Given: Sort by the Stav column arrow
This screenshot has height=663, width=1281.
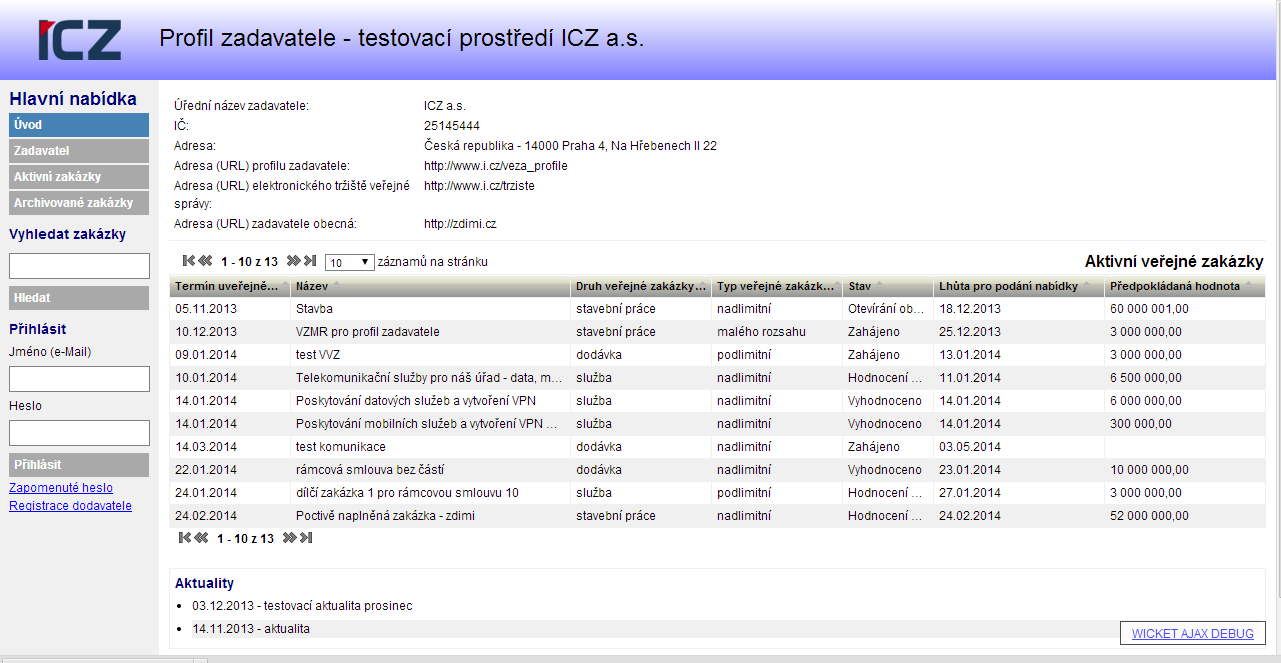Looking at the screenshot, I should click(879, 287).
